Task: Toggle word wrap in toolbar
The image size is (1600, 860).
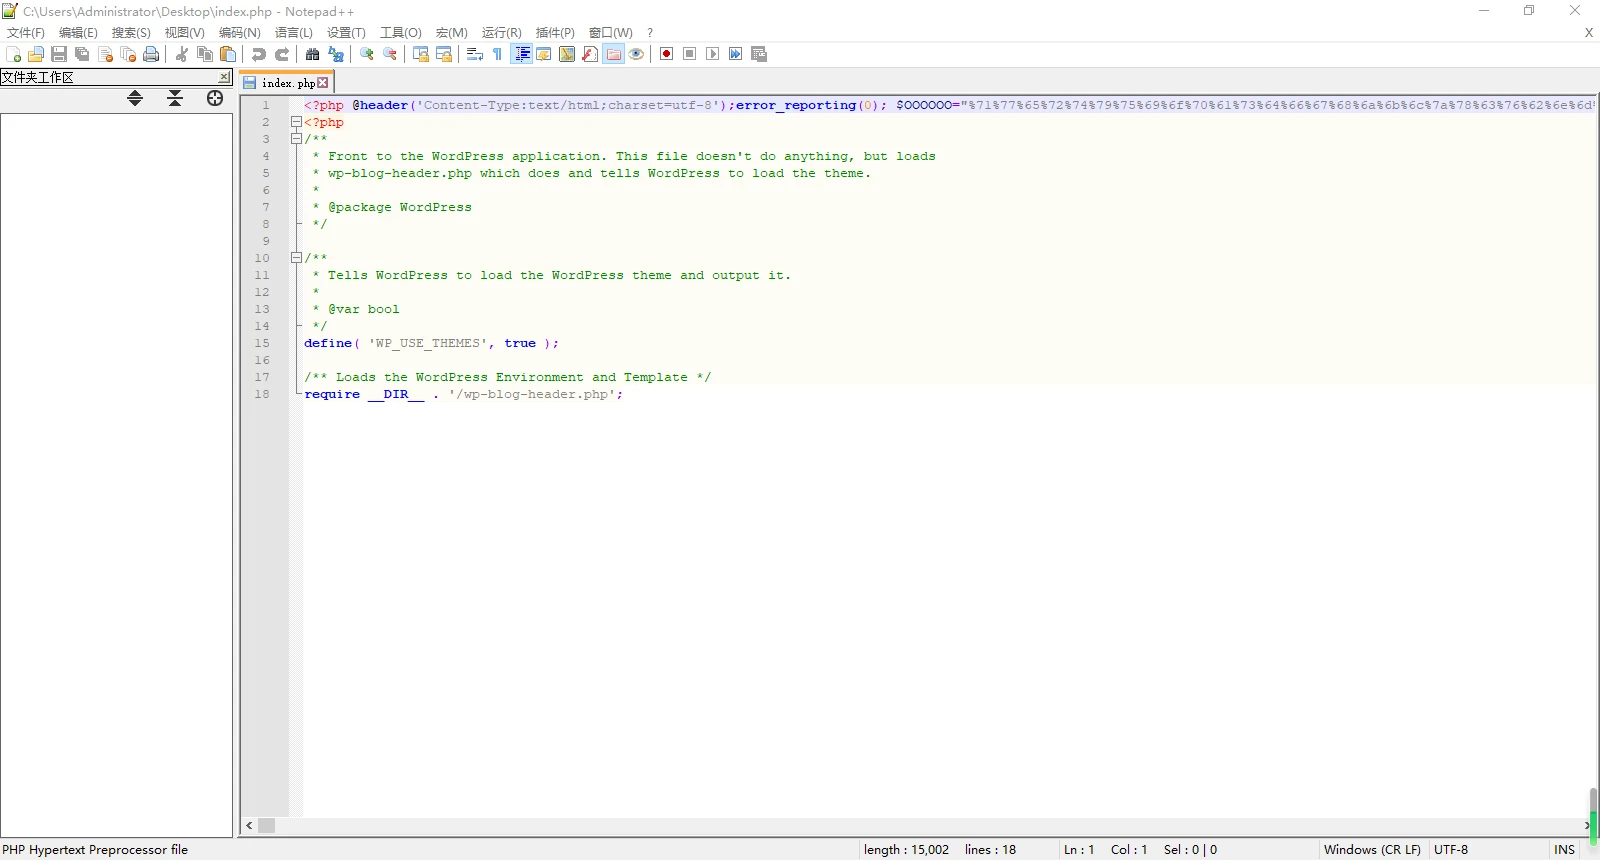Action: point(475,54)
